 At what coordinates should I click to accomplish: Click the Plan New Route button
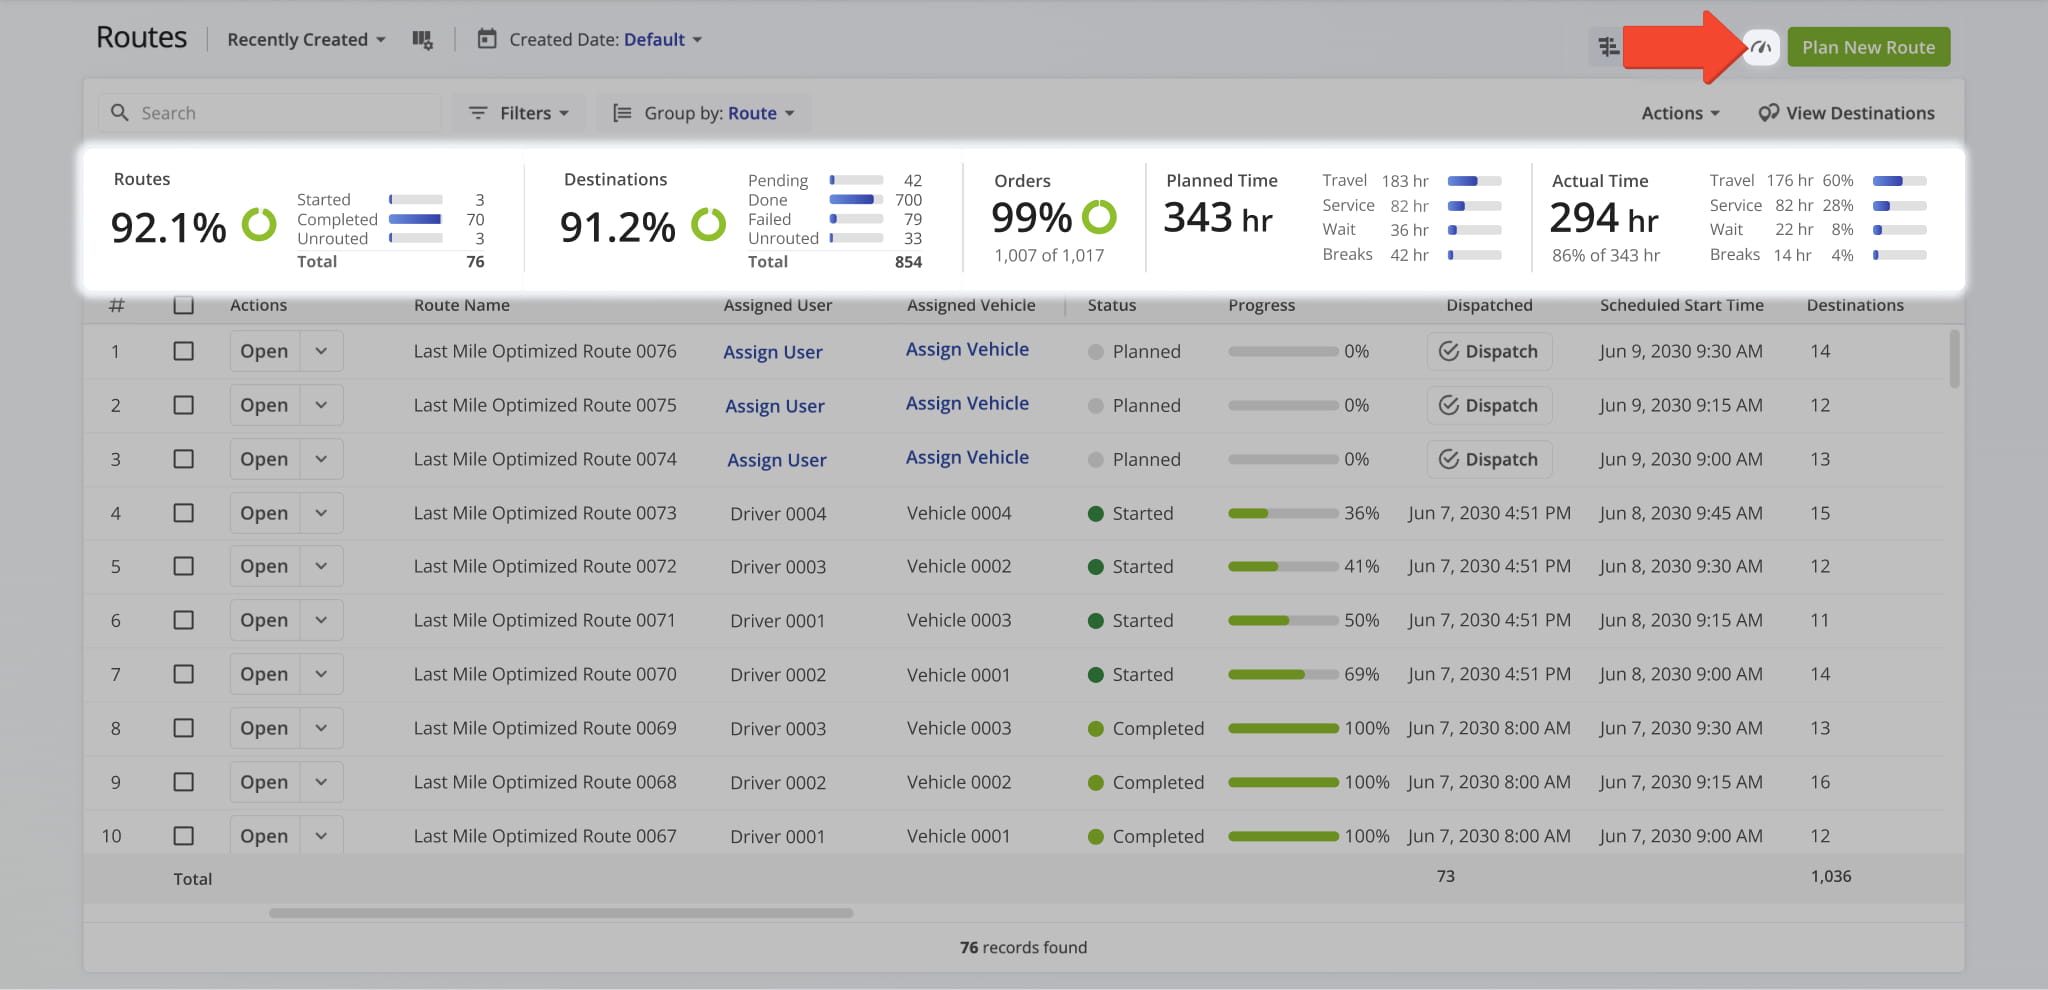(1868, 47)
